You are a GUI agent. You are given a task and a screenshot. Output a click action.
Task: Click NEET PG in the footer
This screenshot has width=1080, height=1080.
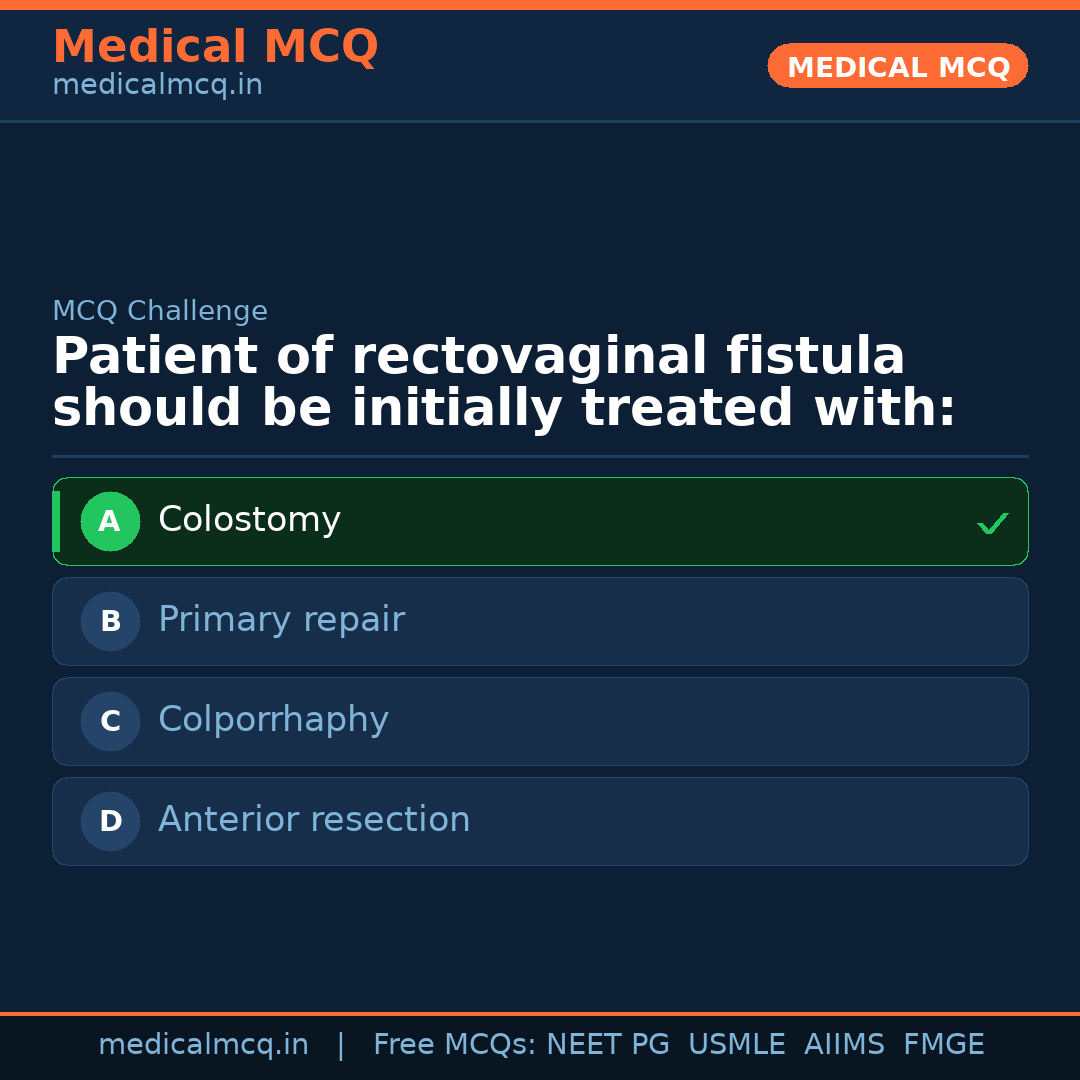(608, 1045)
